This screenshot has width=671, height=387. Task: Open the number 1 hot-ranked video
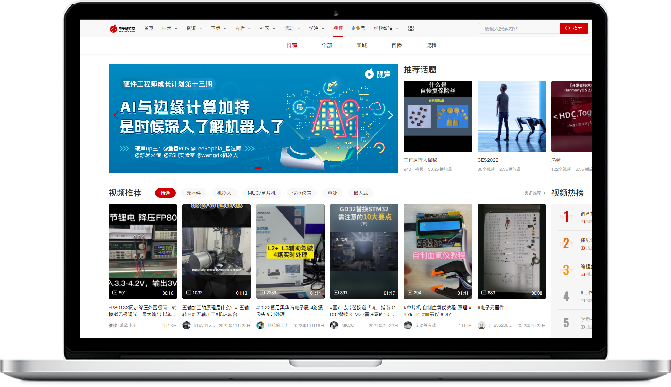tap(576, 217)
